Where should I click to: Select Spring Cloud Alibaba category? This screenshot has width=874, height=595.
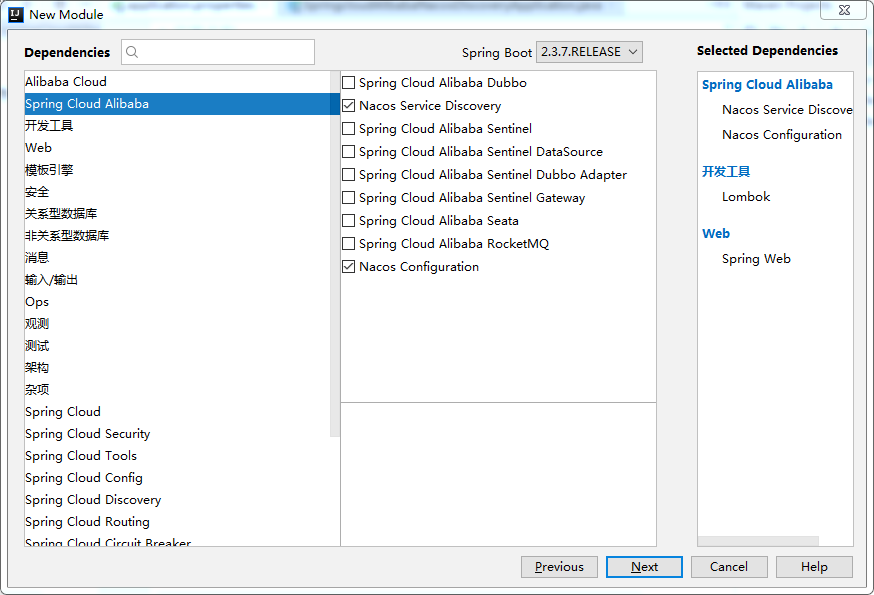coord(177,104)
